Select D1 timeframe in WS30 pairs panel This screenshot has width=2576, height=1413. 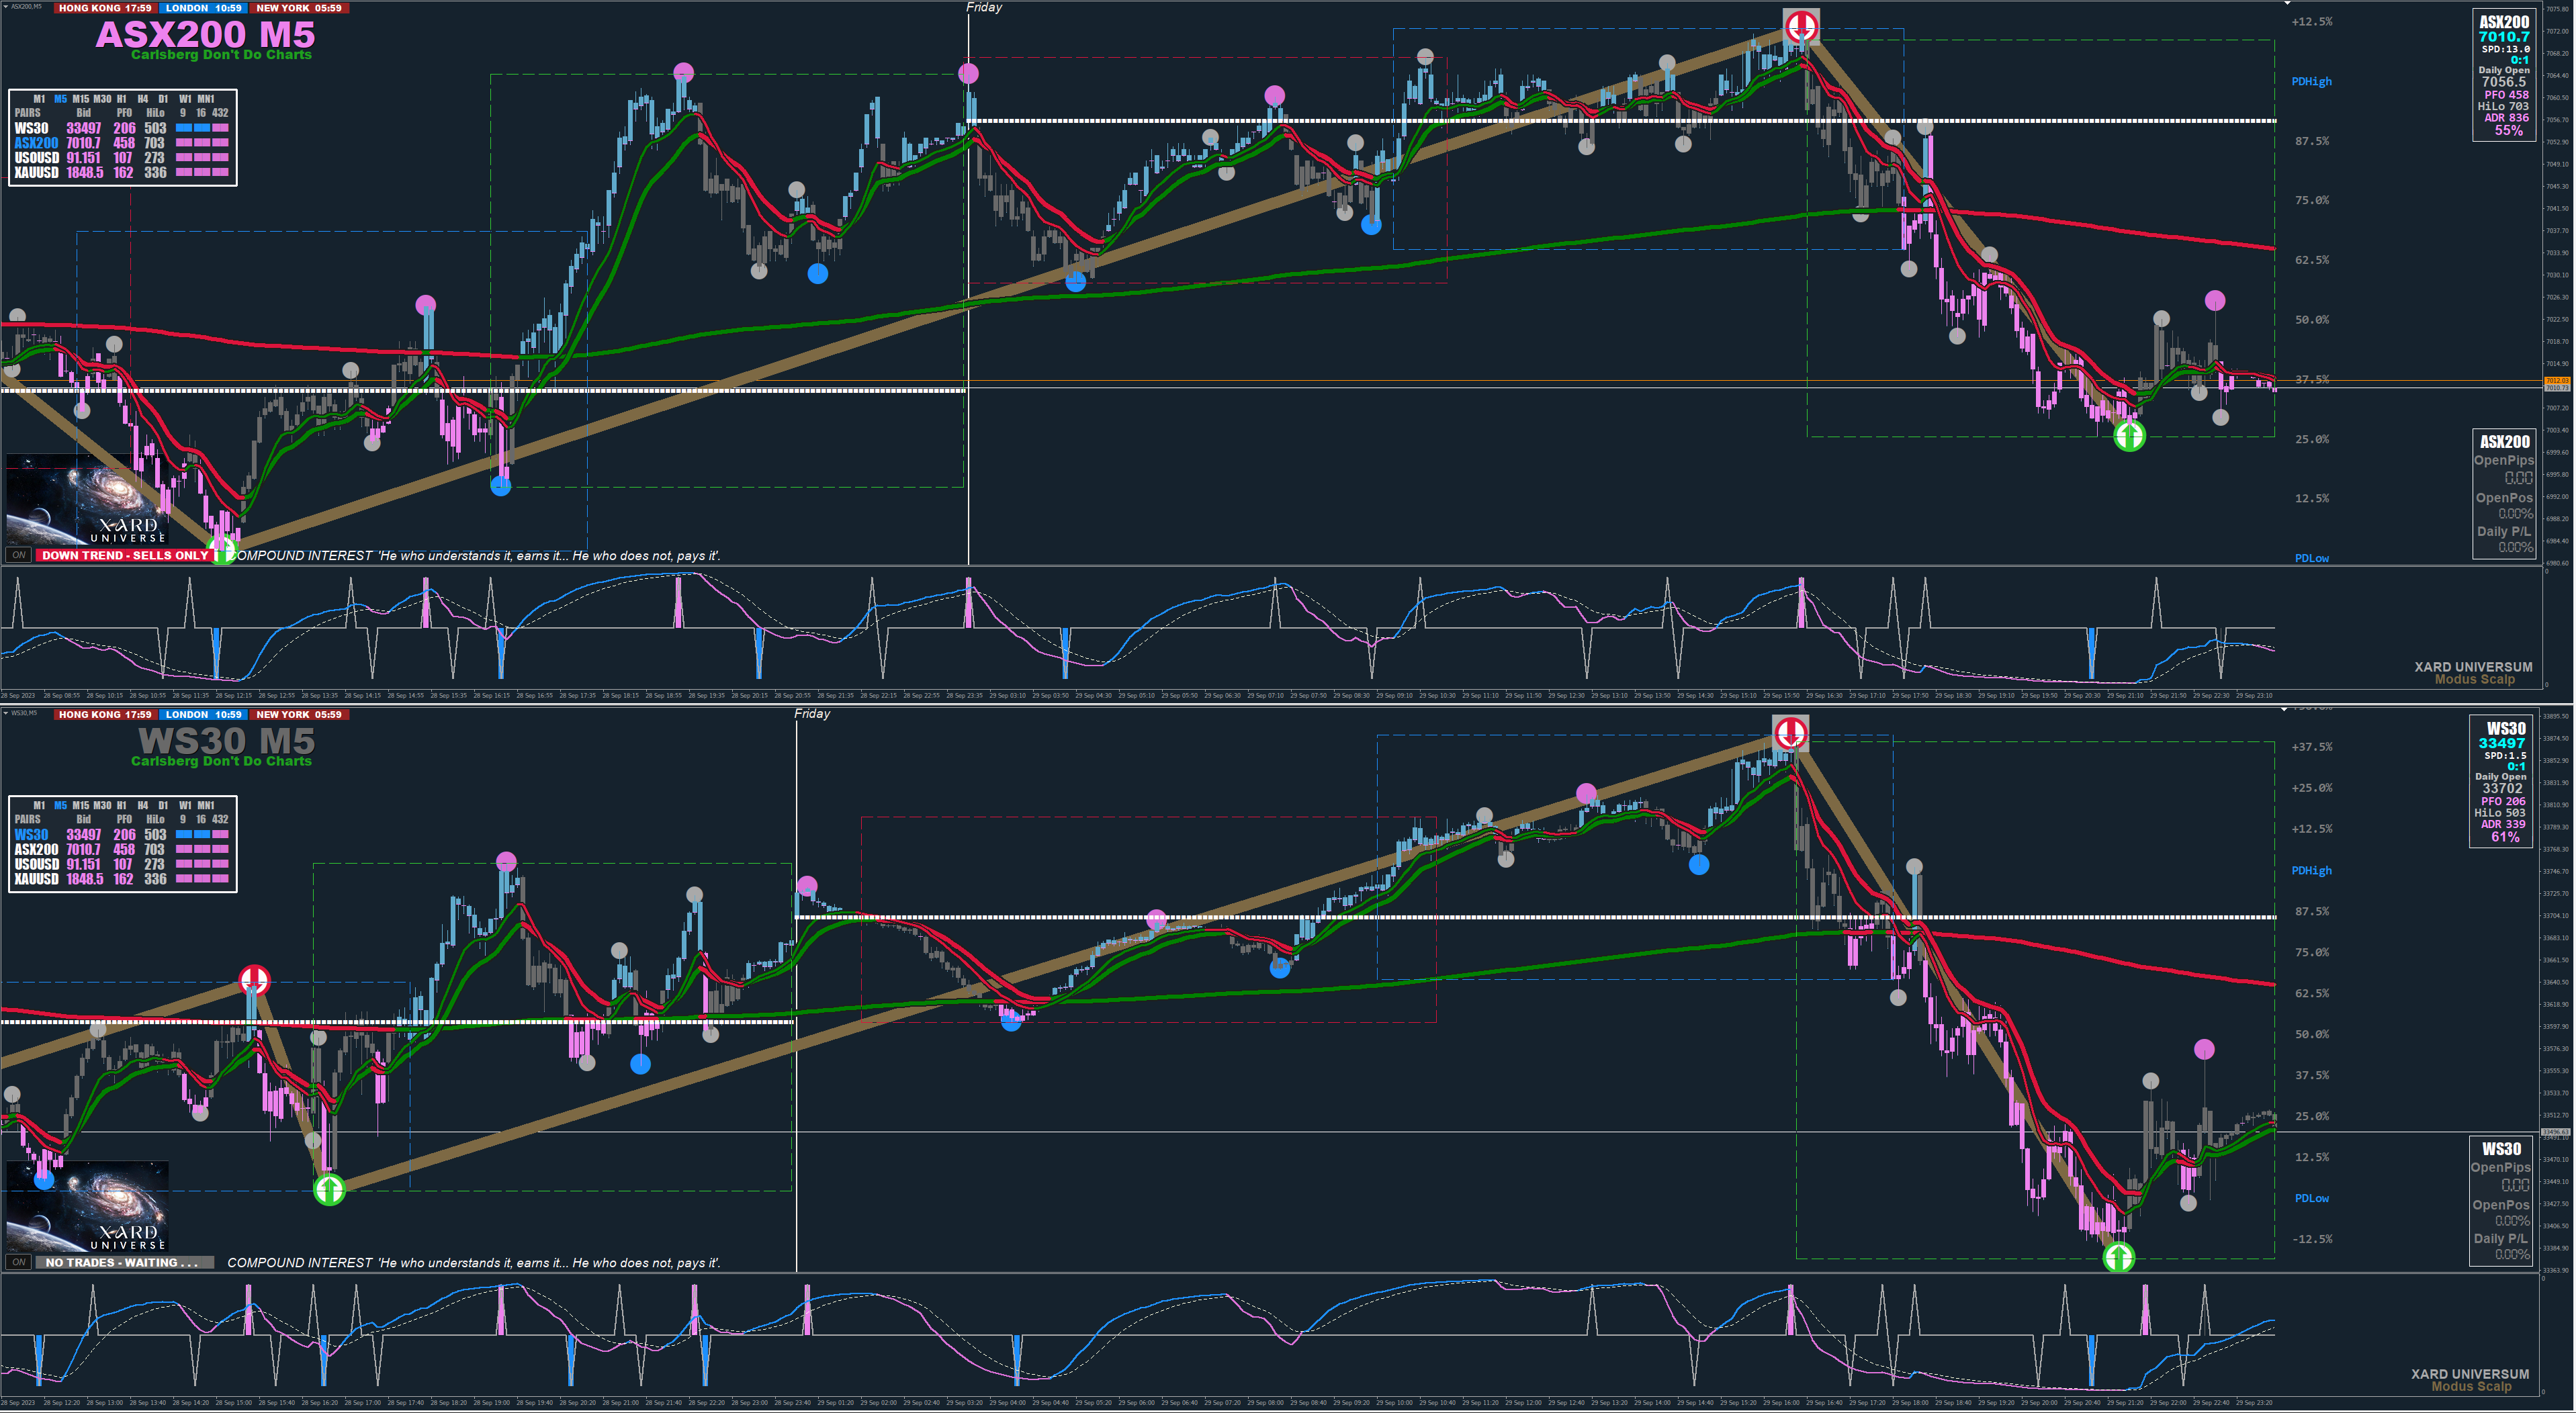click(x=163, y=805)
